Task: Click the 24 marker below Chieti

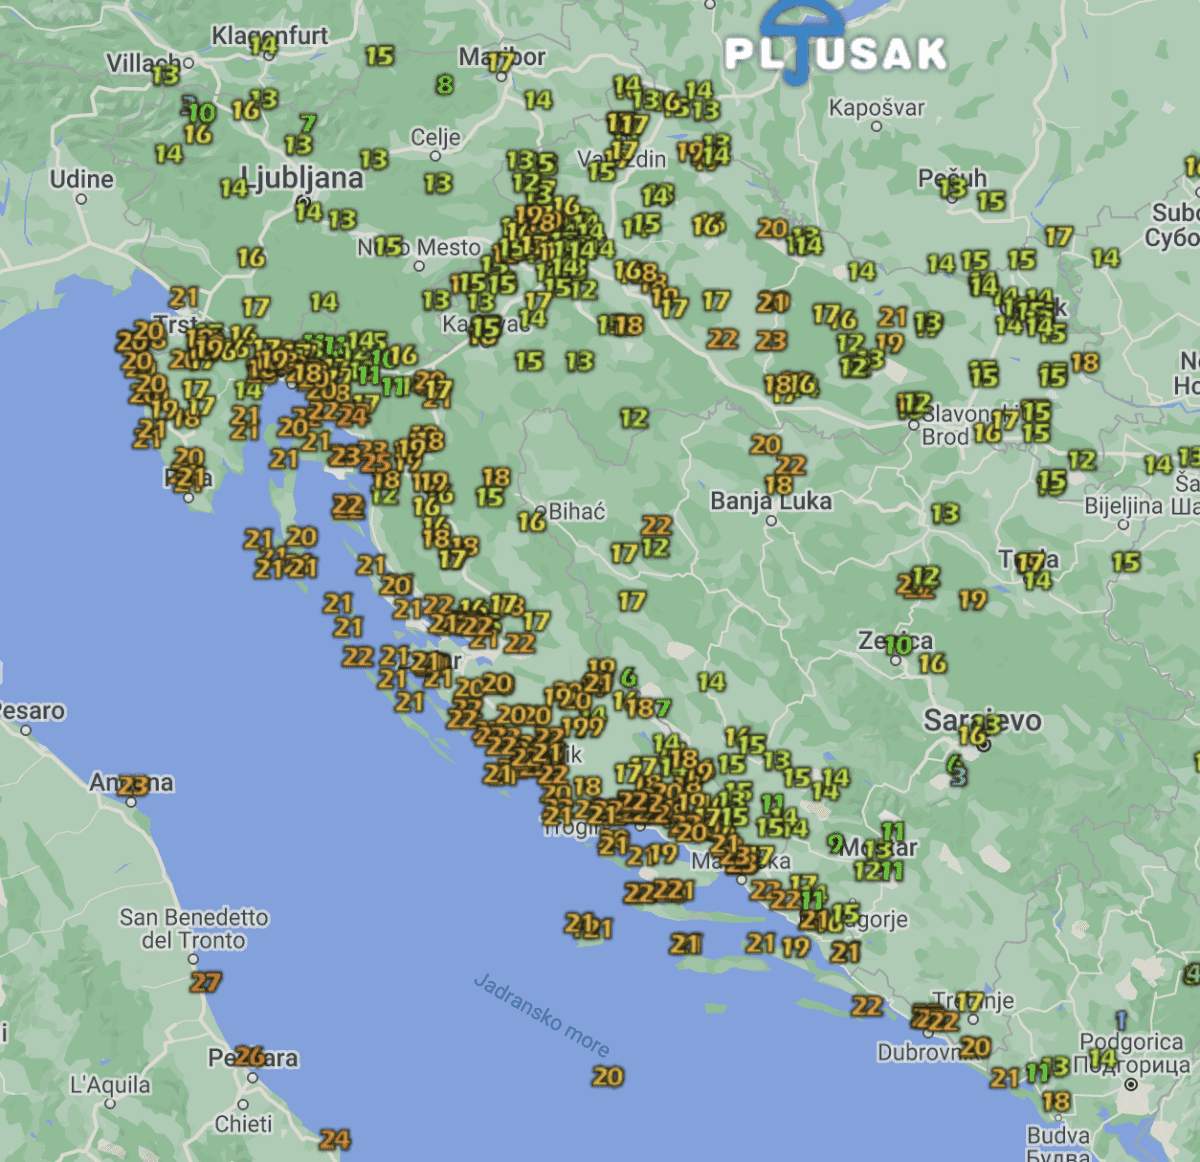Action: [x=335, y=1139]
